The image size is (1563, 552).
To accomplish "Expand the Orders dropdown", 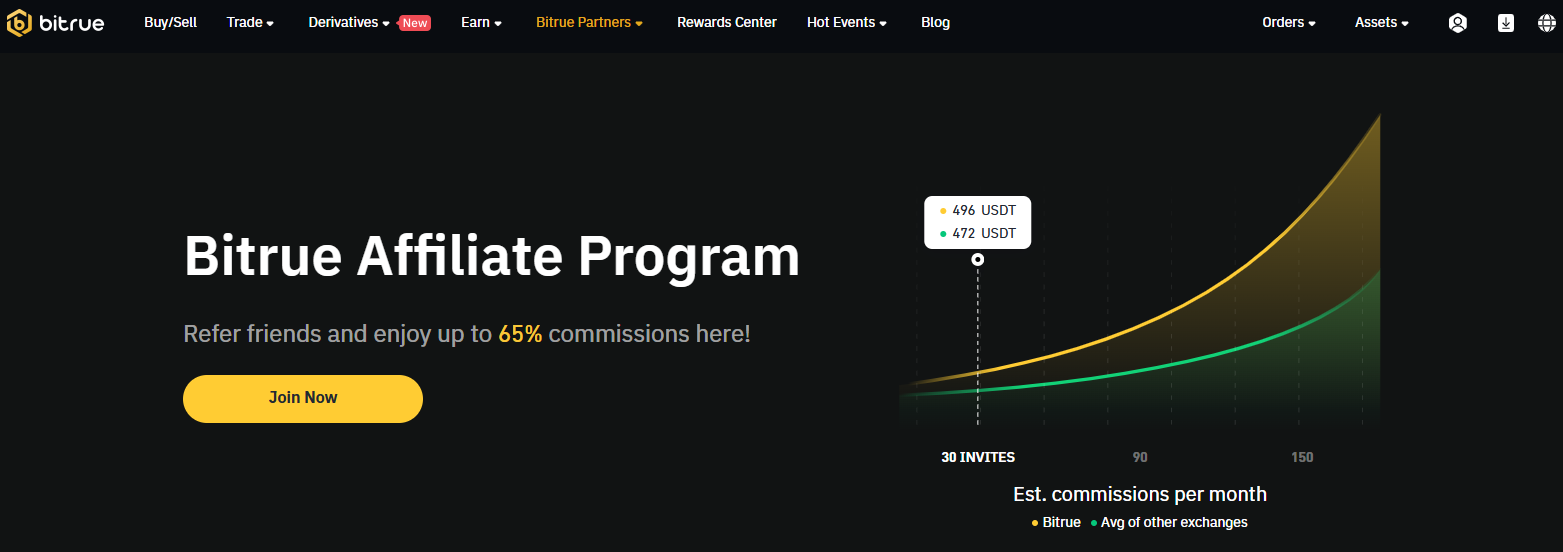I will pos(1289,22).
